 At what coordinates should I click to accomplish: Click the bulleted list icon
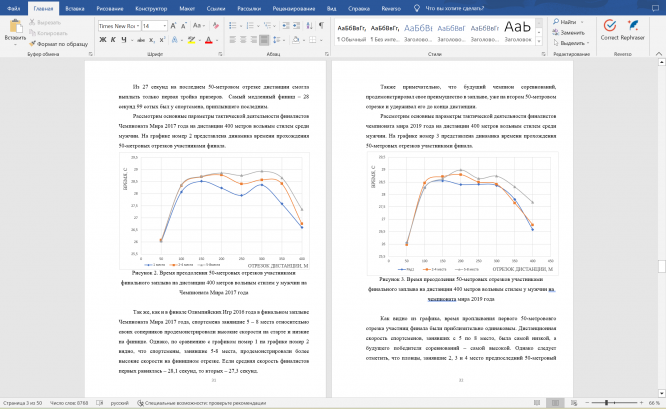point(233,26)
